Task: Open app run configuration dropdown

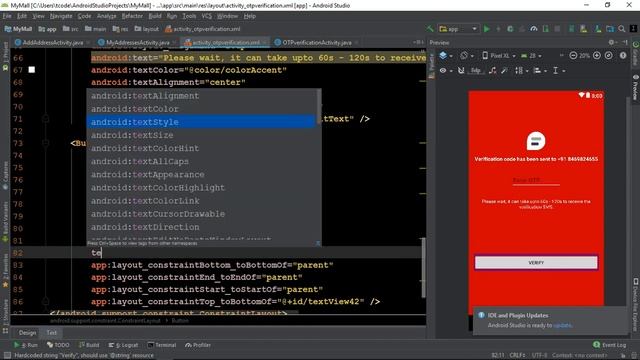Action: click(458, 29)
